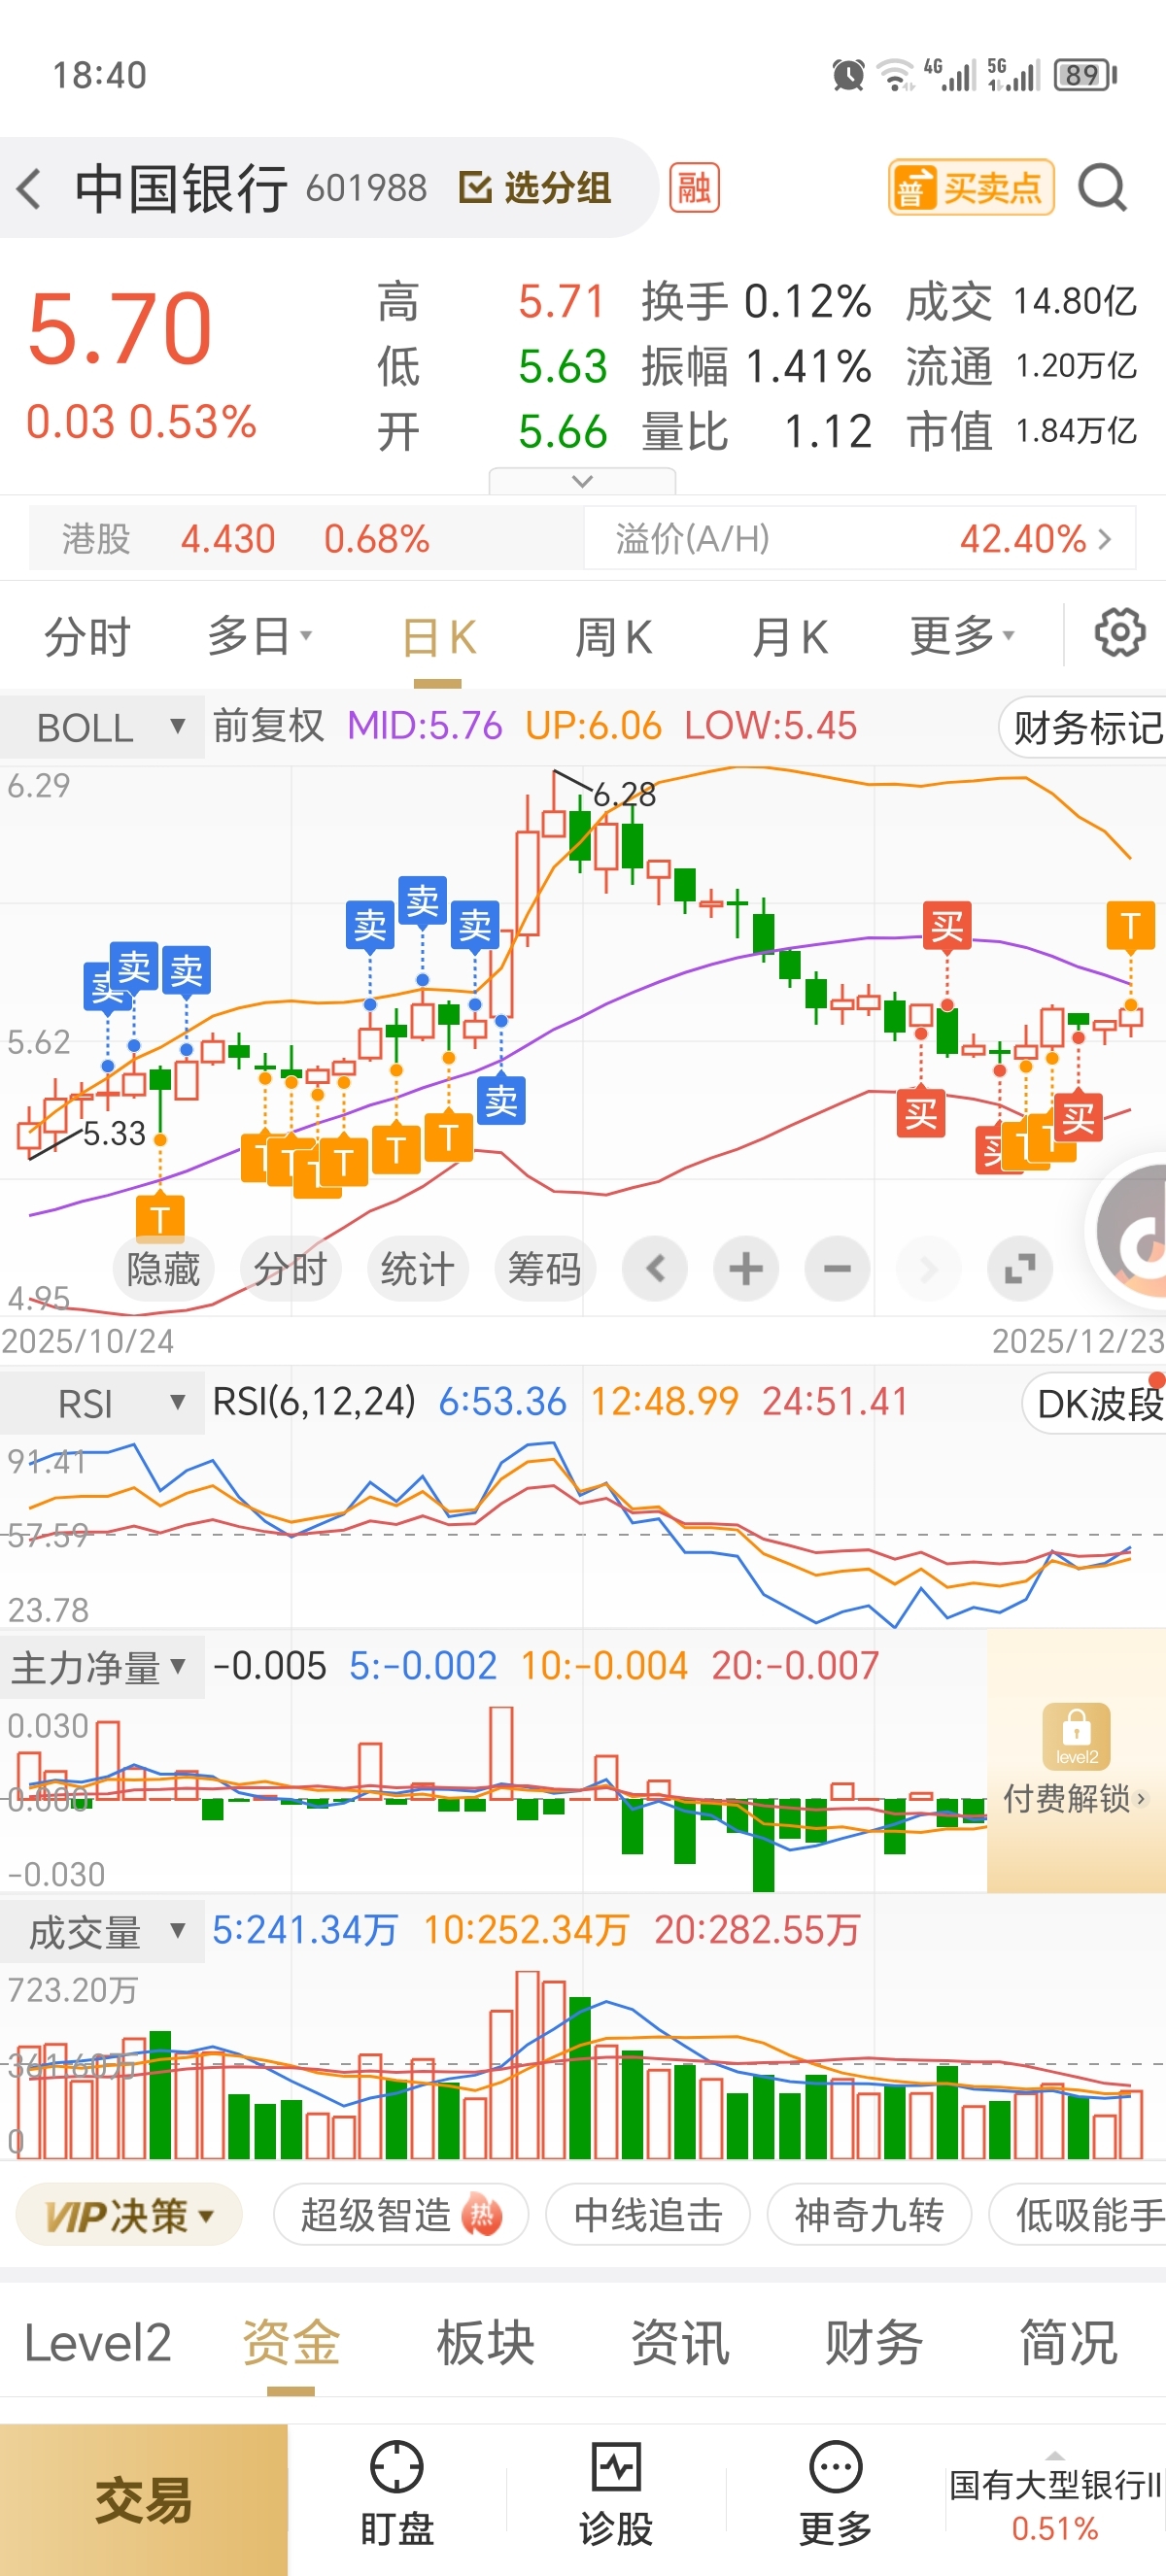Open the 多日 multi-day dropdown
The image size is (1166, 2576).
click(260, 637)
